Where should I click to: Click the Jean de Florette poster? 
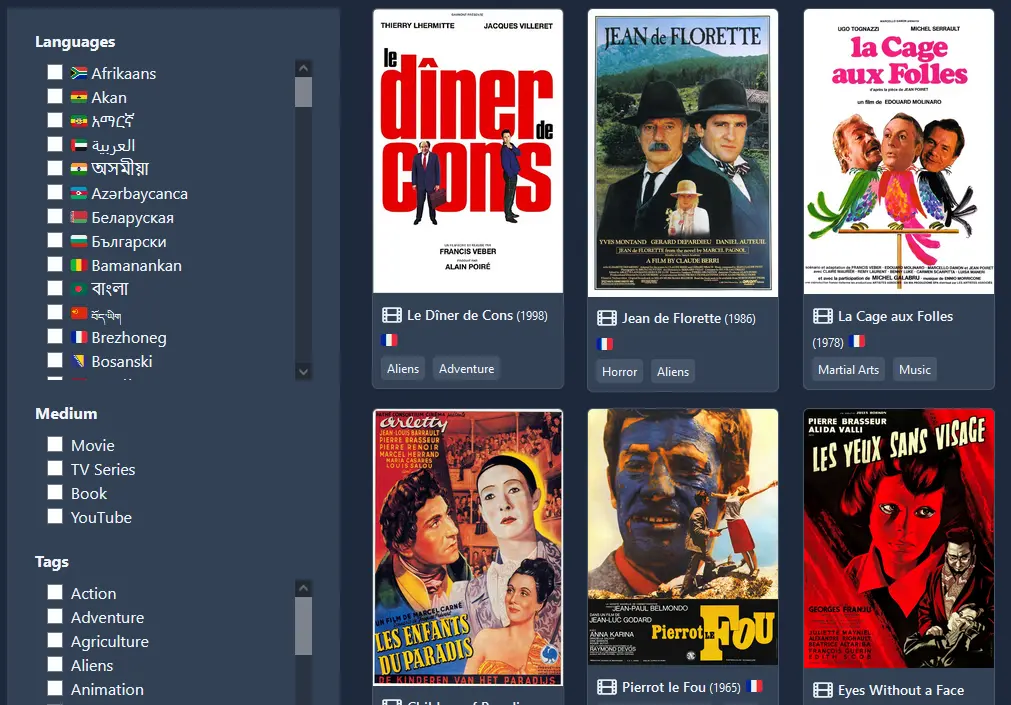coord(683,153)
